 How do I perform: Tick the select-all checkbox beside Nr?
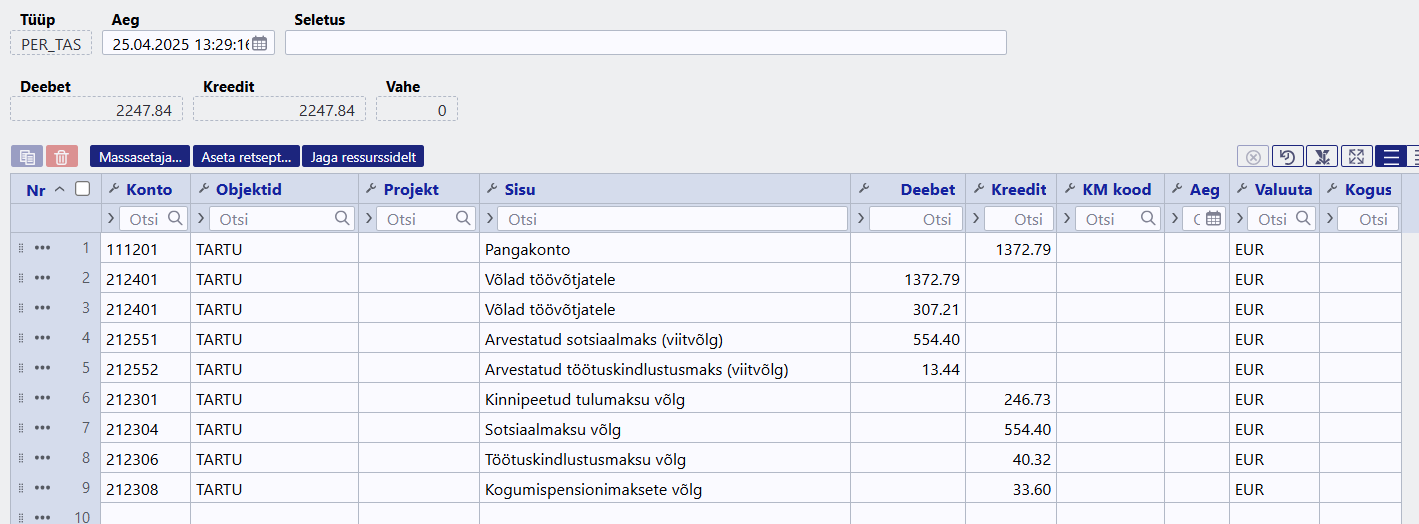pos(83,189)
